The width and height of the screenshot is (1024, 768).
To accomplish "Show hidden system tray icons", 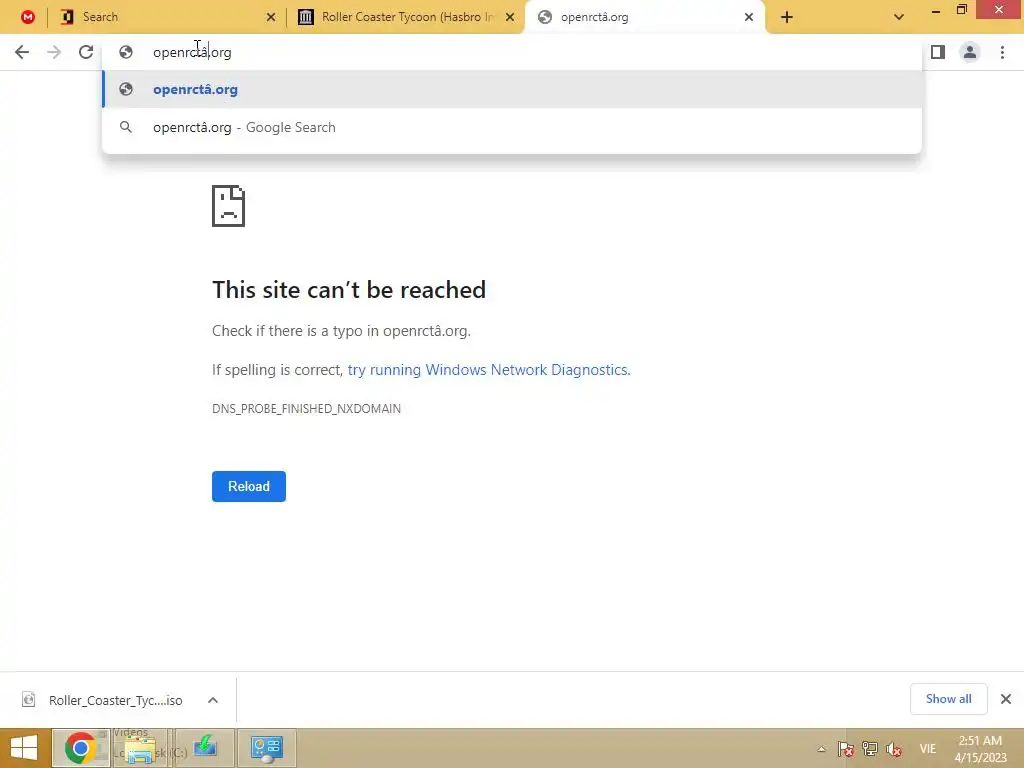I will (x=822, y=749).
